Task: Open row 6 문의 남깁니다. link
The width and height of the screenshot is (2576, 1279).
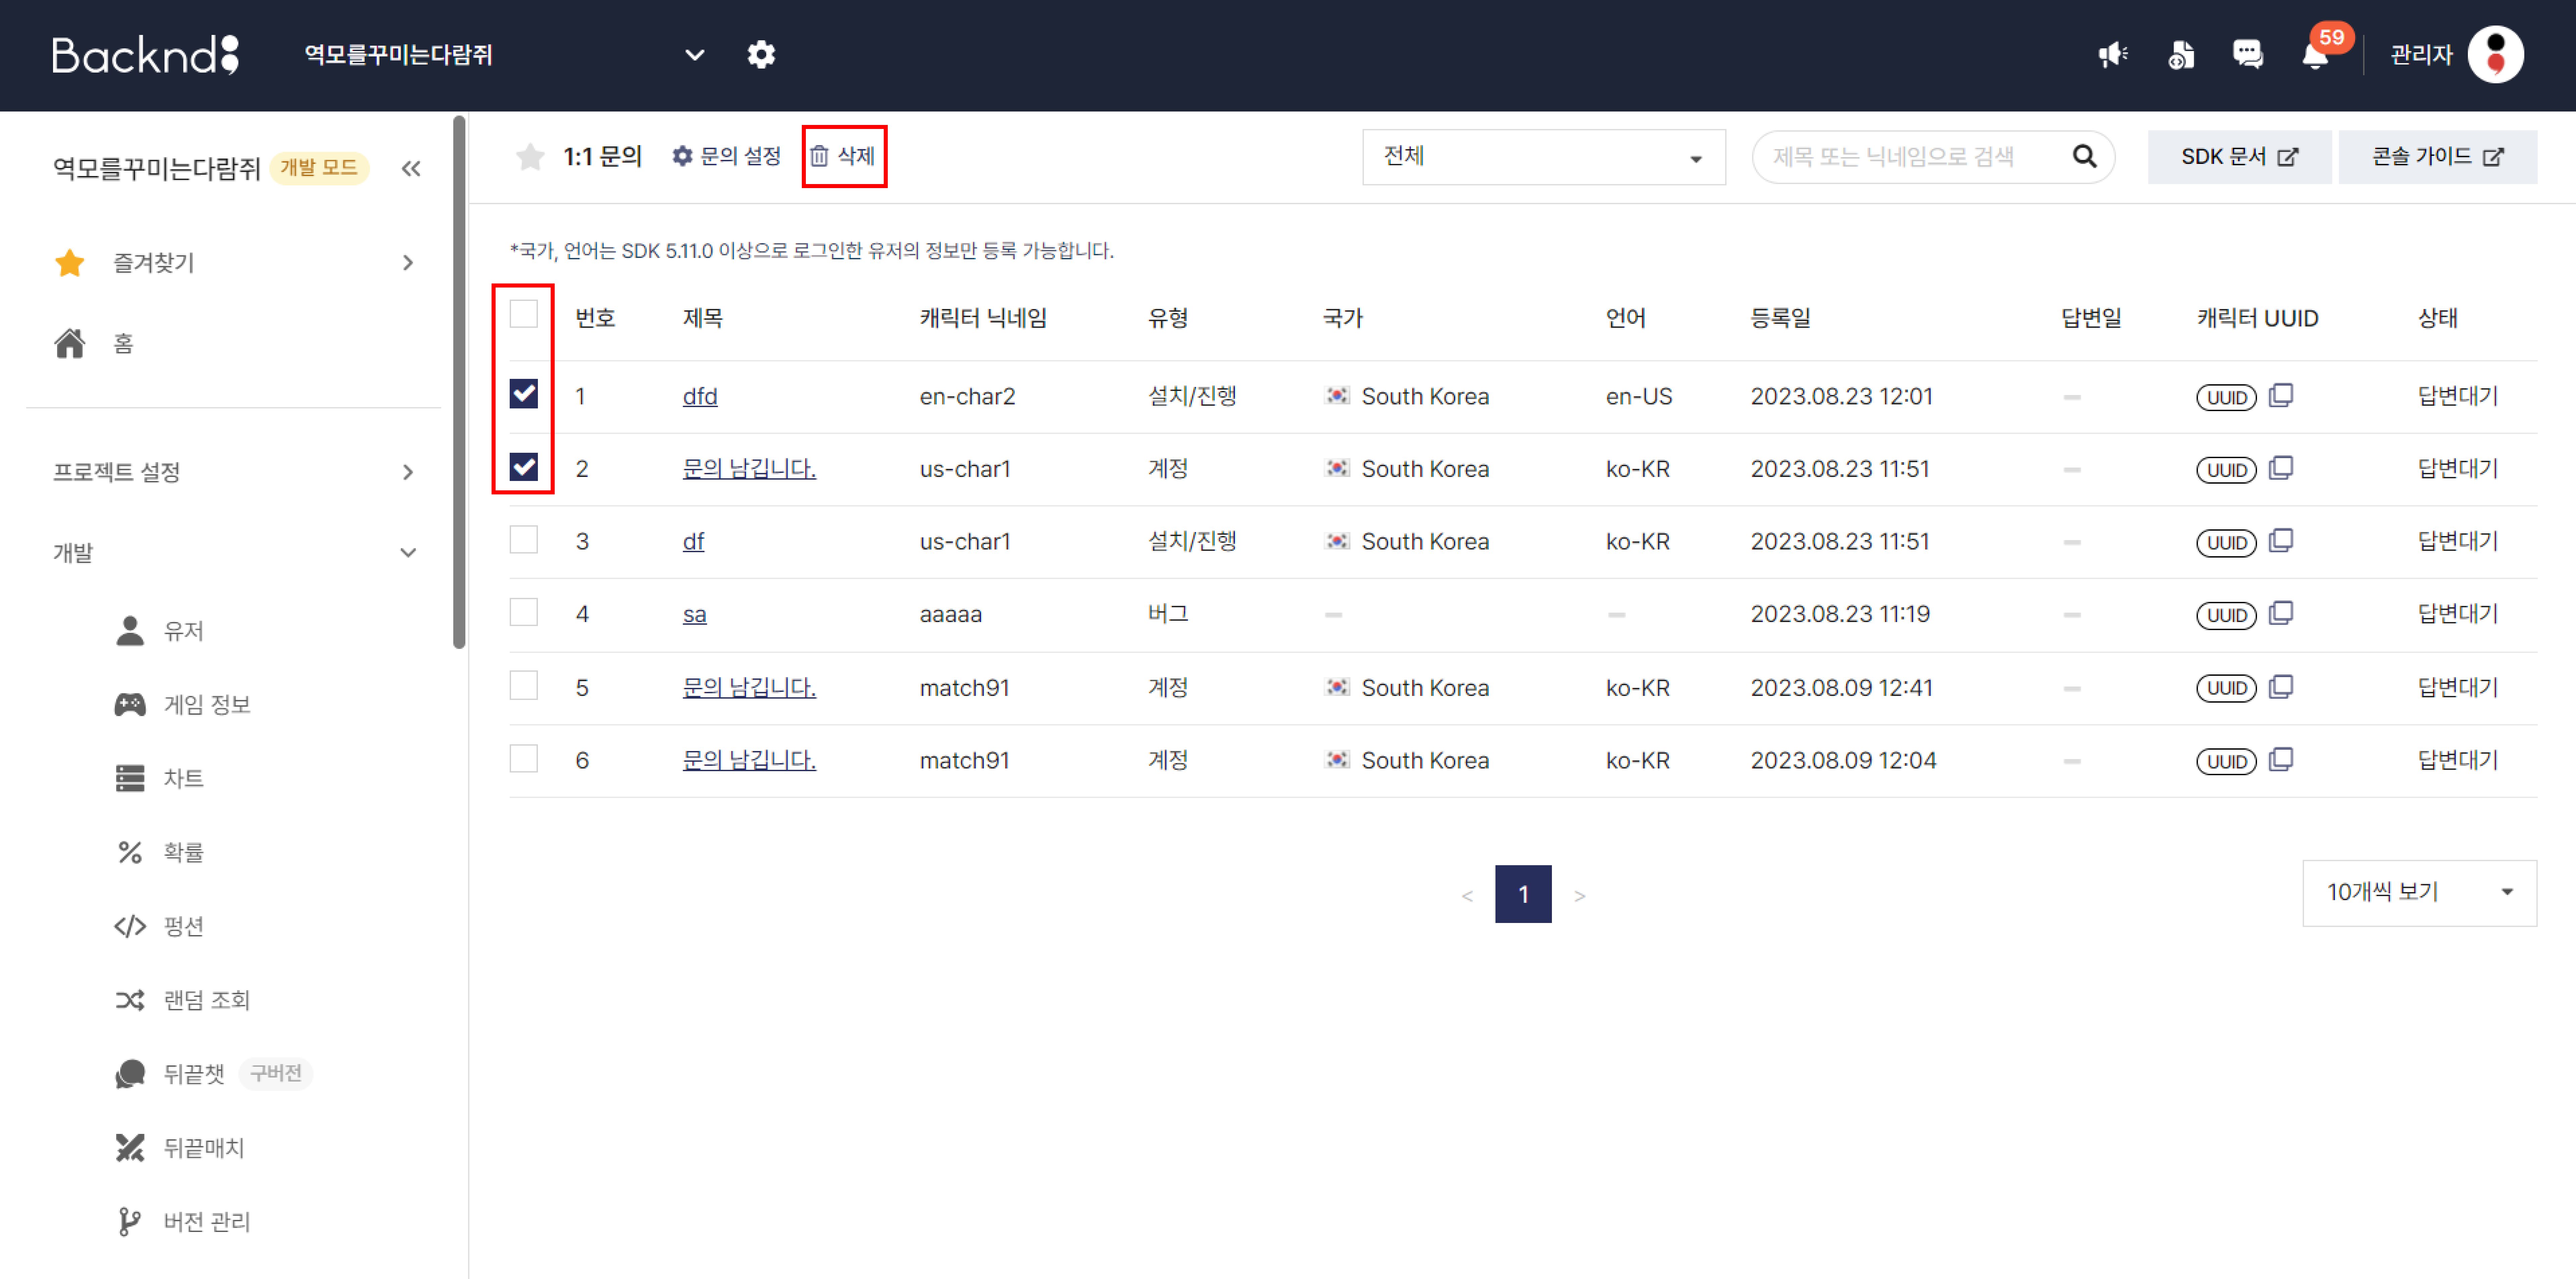Action: (749, 760)
